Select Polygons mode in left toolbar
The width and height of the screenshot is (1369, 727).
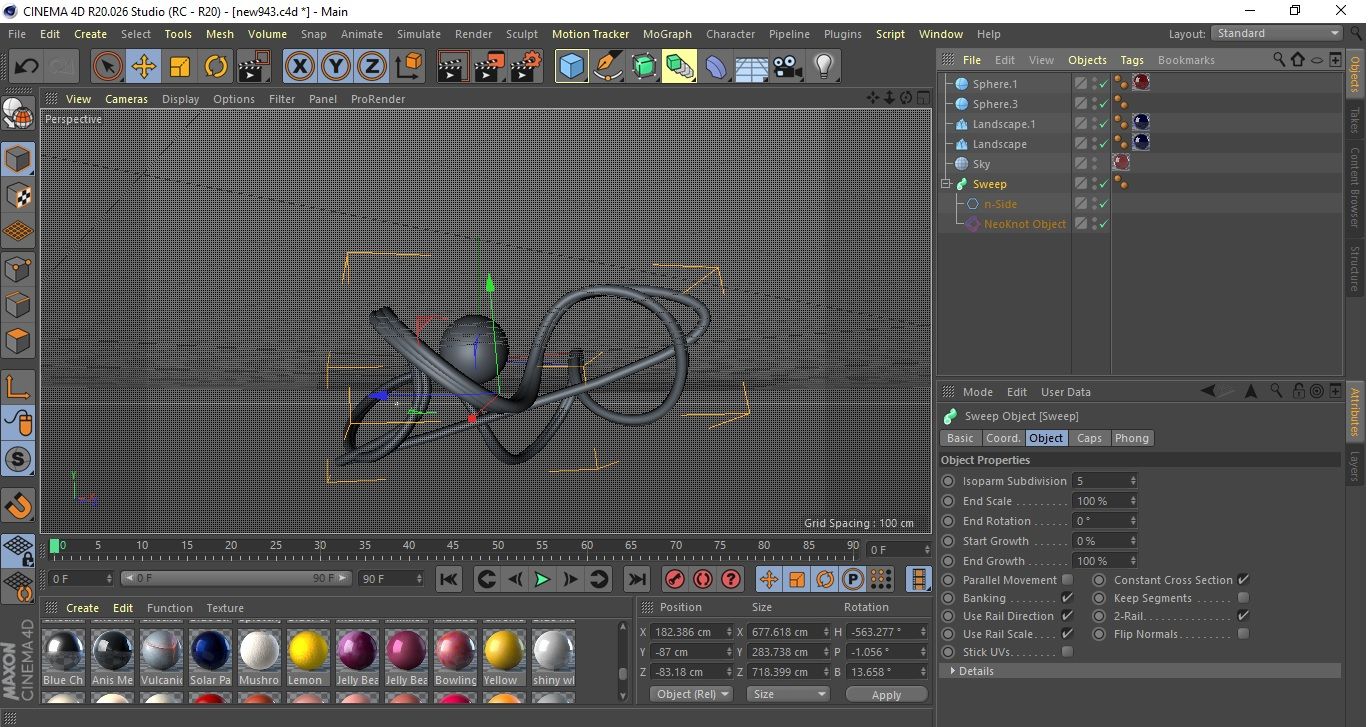[x=18, y=341]
